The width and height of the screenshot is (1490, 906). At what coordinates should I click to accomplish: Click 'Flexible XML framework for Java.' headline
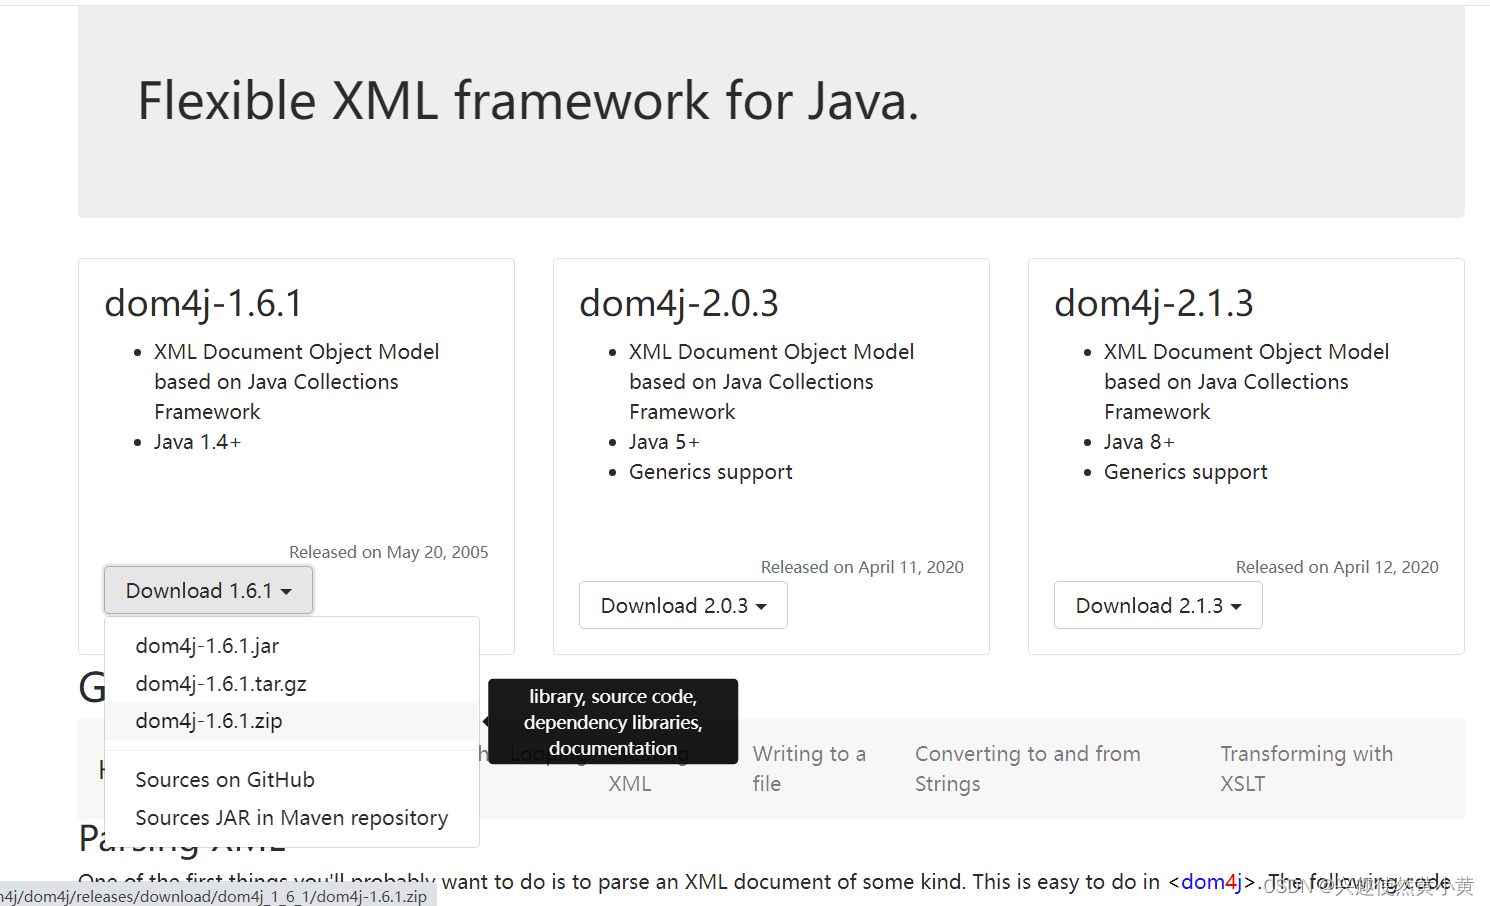click(x=528, y=101)
